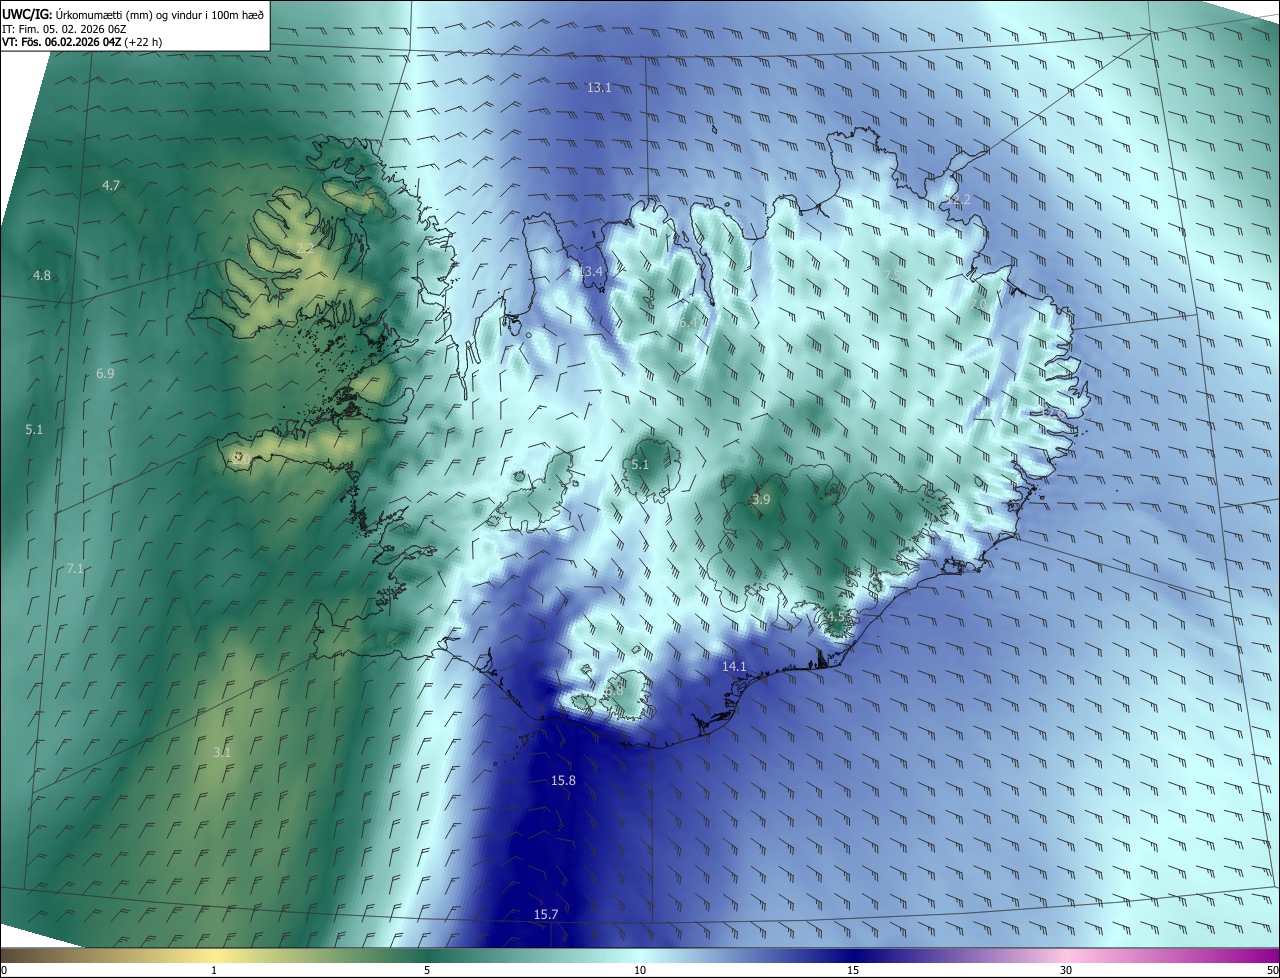Click the 3.1 value in the southwestern sea
Viewport: 1280px width, 978px height.
pos(222,752)
